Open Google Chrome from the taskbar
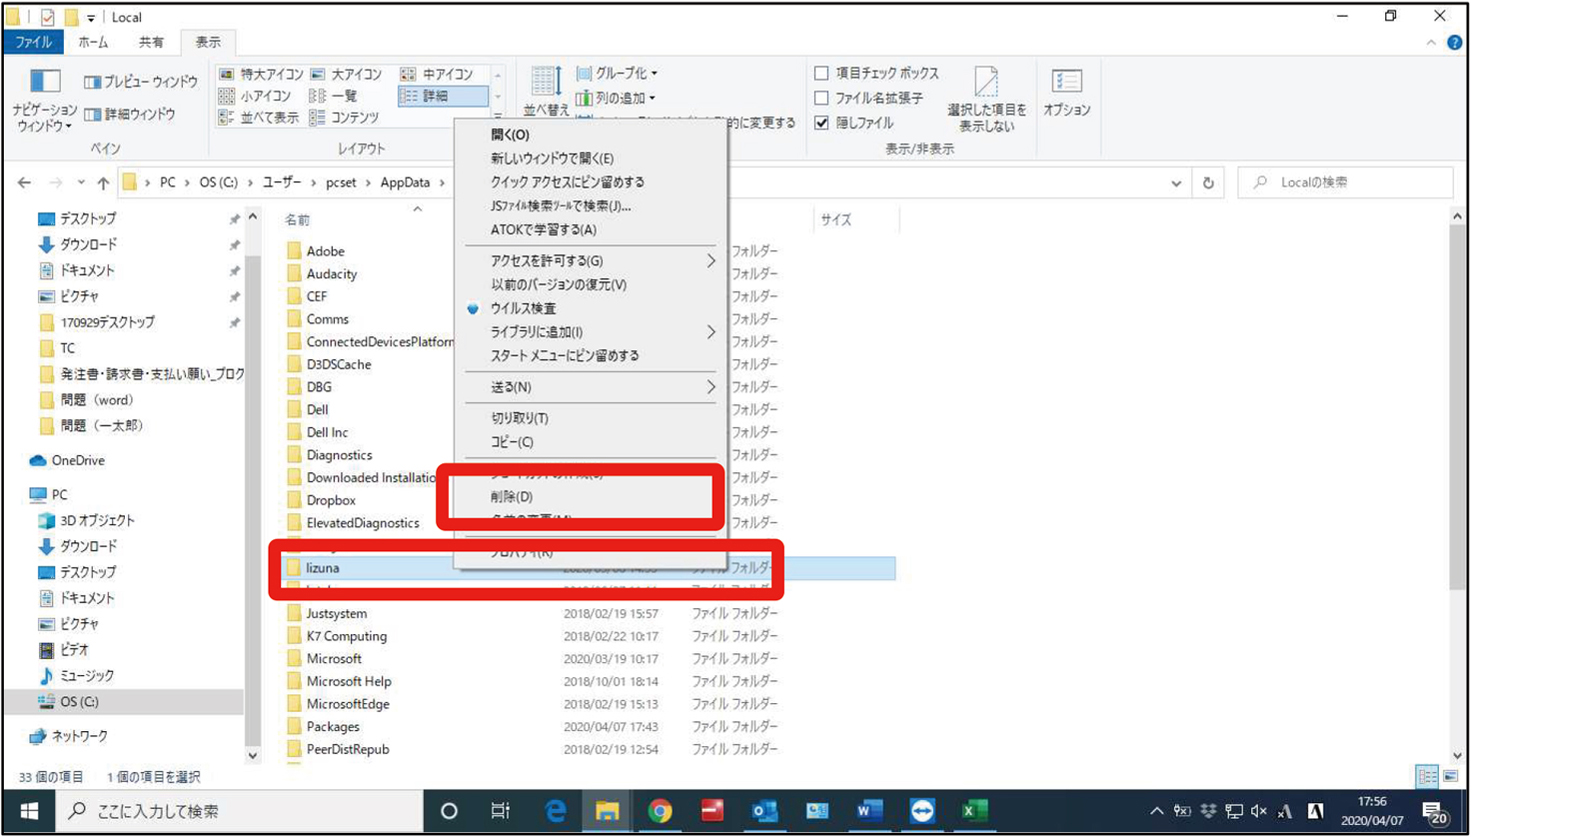The height and width of the screenshot is (837, 1570). tap(660, 811)
